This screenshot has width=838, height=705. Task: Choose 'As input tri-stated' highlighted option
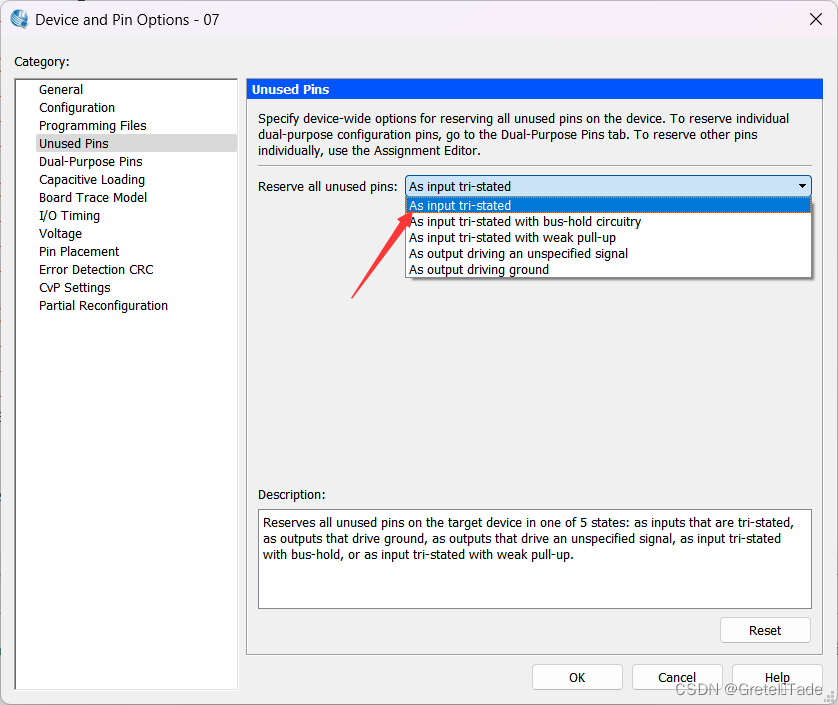(x=608, y=206)
